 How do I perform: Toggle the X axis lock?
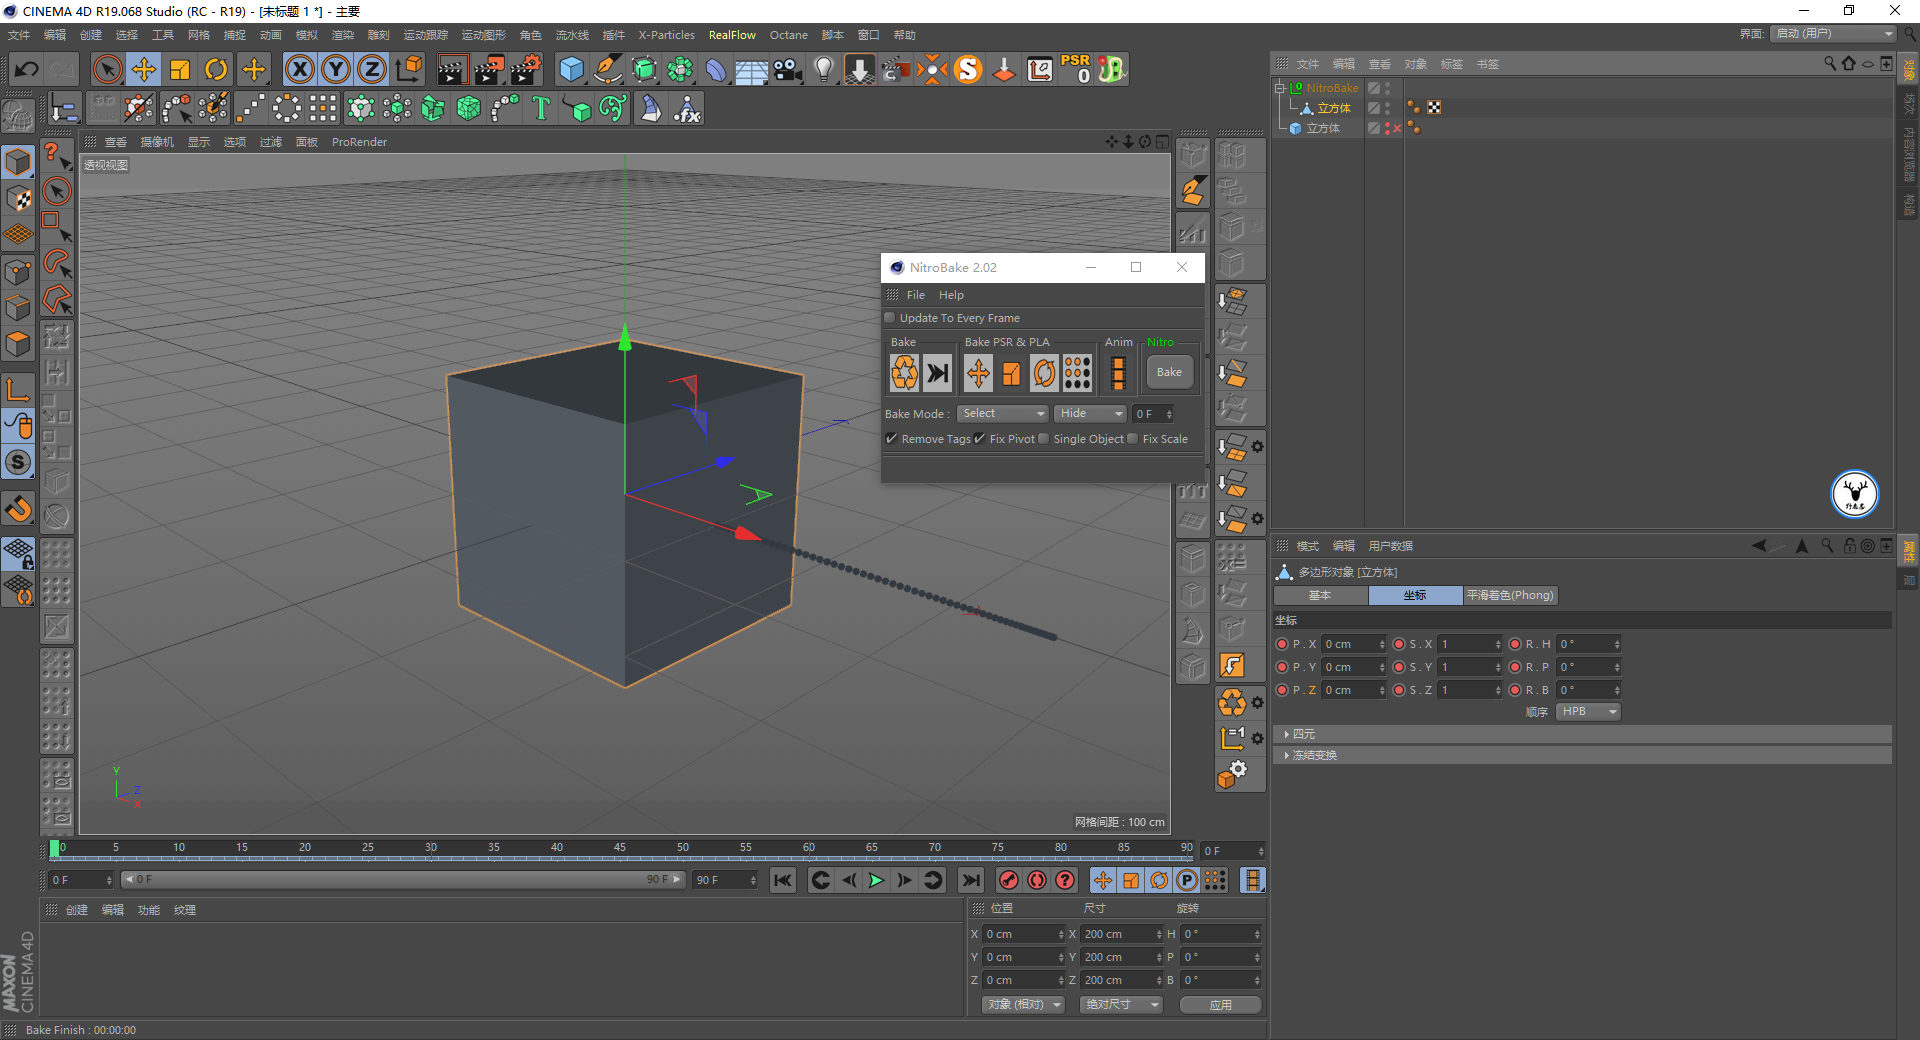[x=299, y=69]
